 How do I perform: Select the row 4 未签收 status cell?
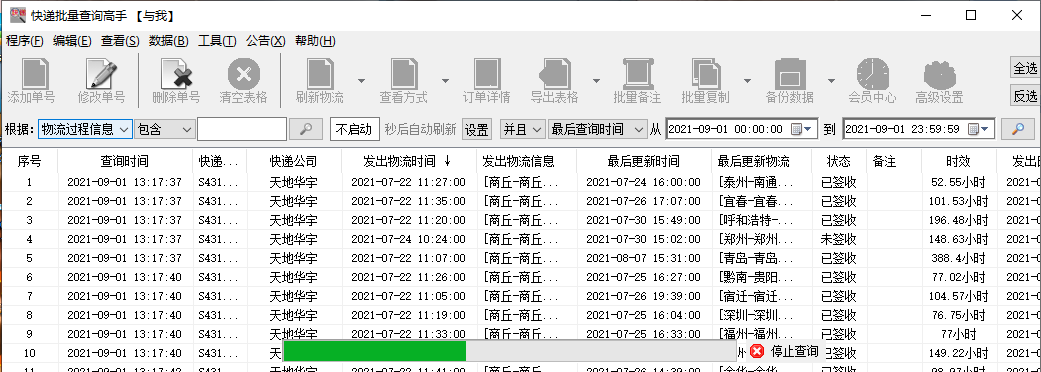839,238
